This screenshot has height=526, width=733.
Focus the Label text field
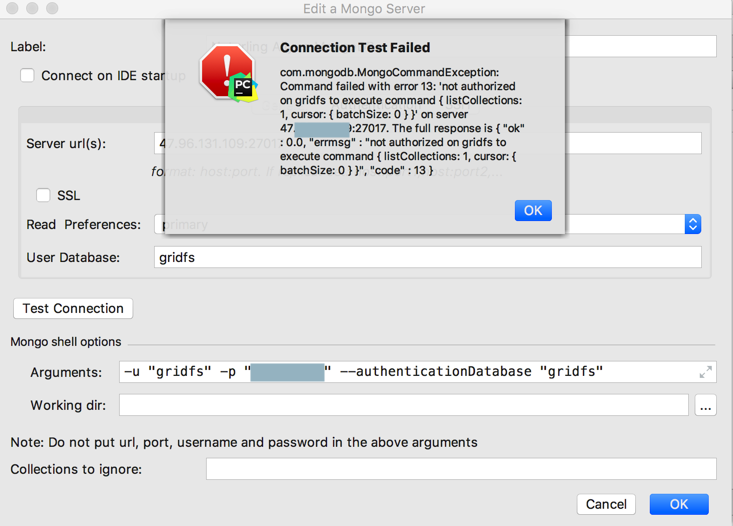point(640,46)
